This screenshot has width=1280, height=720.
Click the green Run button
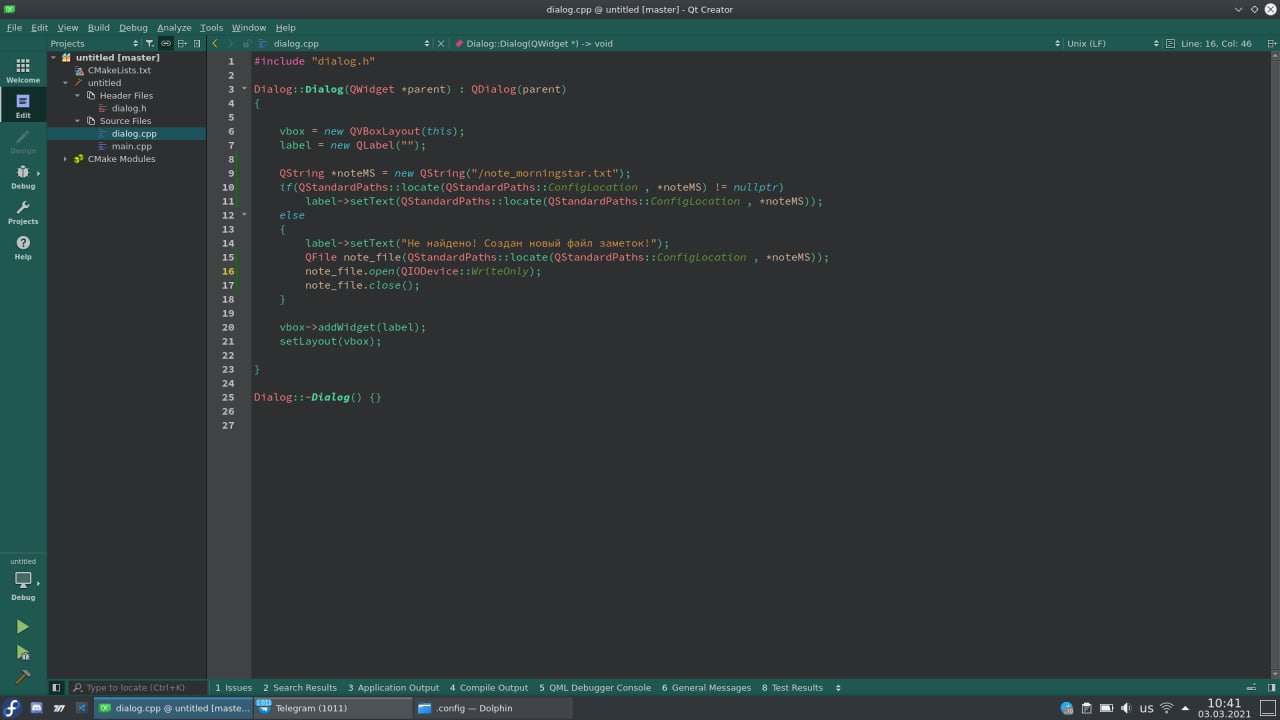point(22,627)
